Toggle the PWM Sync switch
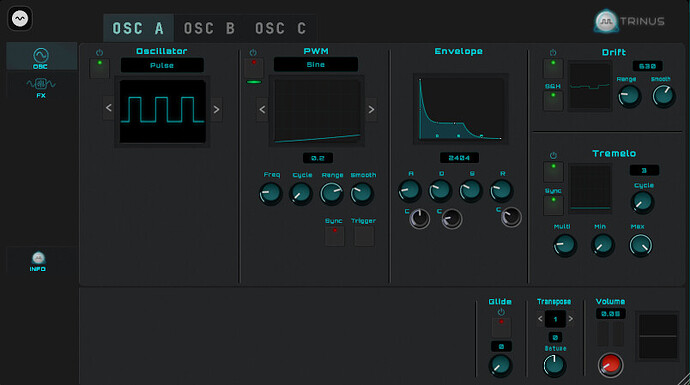 point(334,236)
